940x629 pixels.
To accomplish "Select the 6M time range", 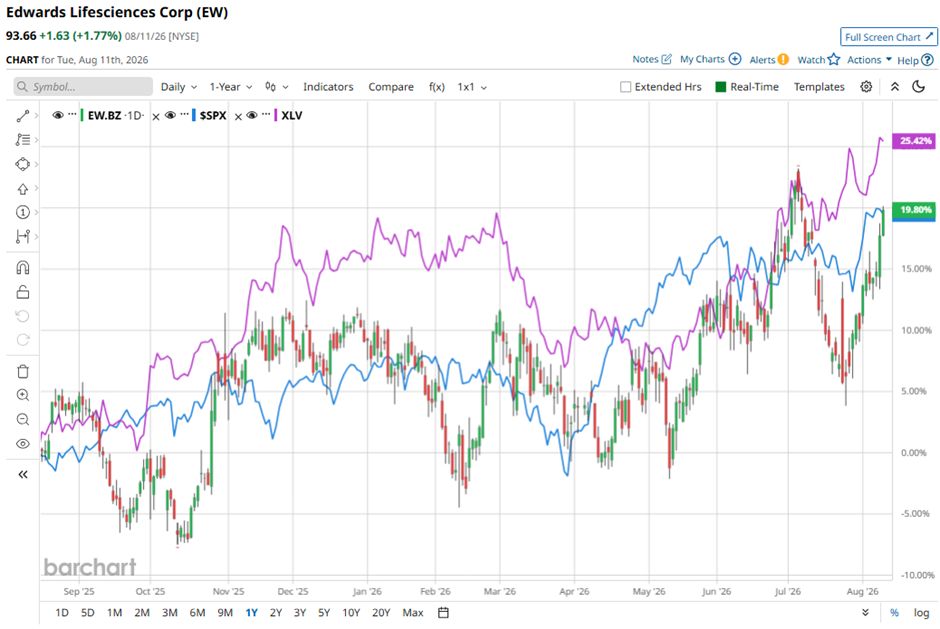I will (197, 612).
